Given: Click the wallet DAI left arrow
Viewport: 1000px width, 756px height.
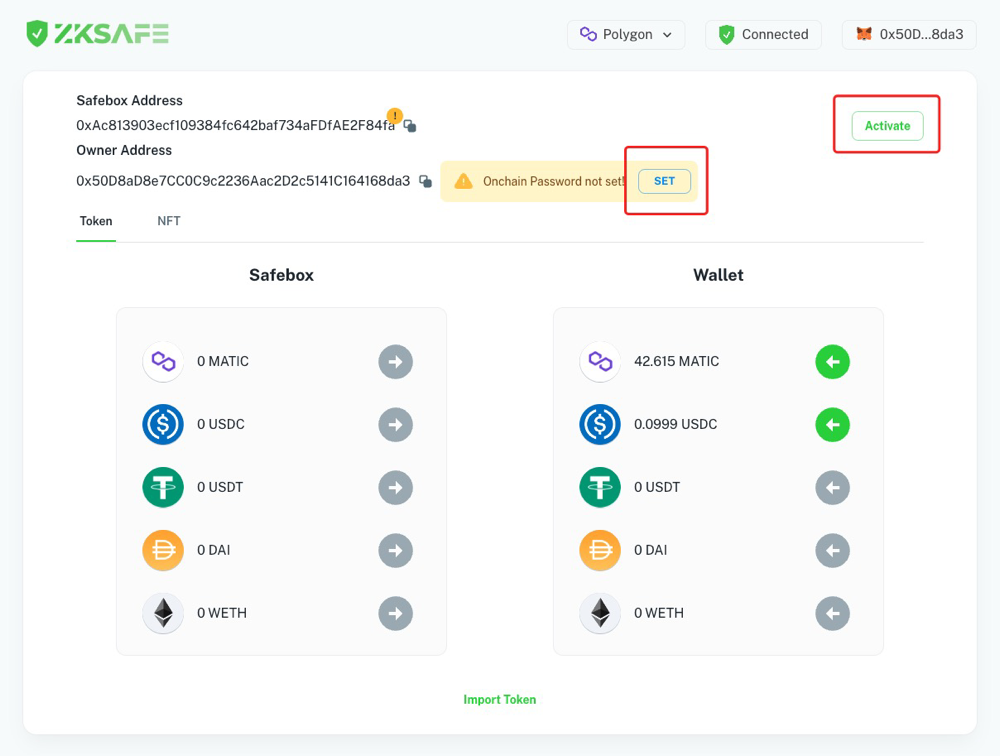Looking at the screenshot, I should [x=832, y=550].
